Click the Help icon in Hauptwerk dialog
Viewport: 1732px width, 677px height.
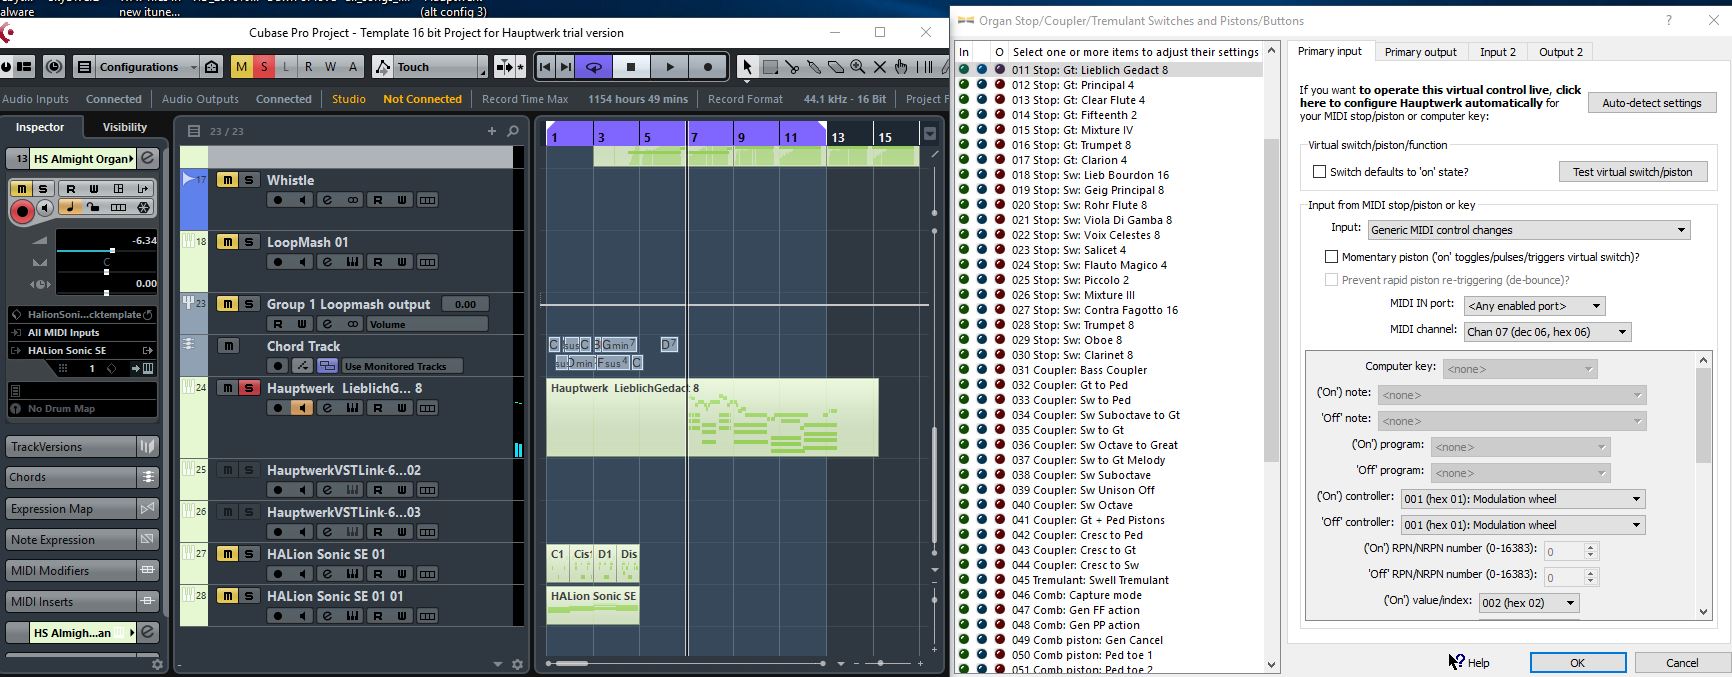pos(1469,662)
